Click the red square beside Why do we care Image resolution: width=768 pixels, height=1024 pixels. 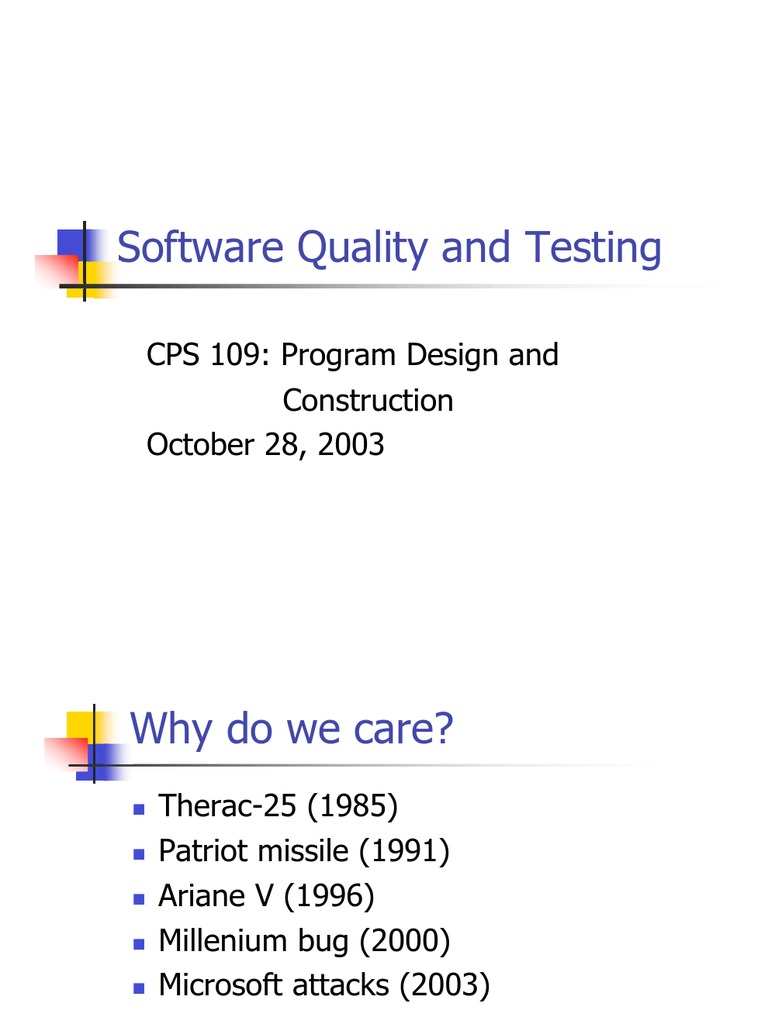pos(64,752)
